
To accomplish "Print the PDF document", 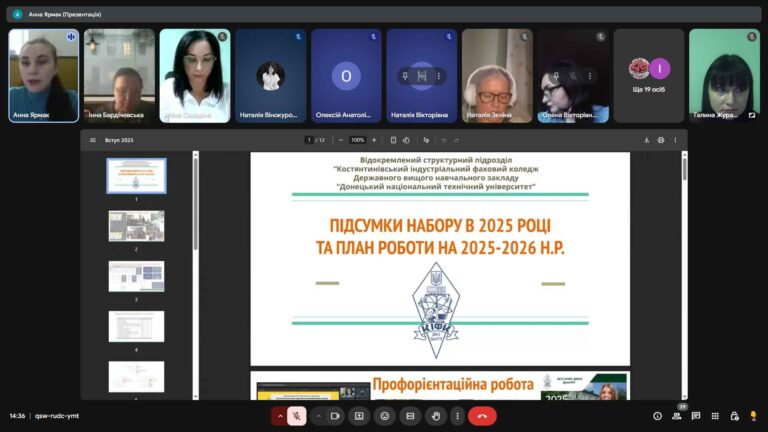I will pos(661,140).
